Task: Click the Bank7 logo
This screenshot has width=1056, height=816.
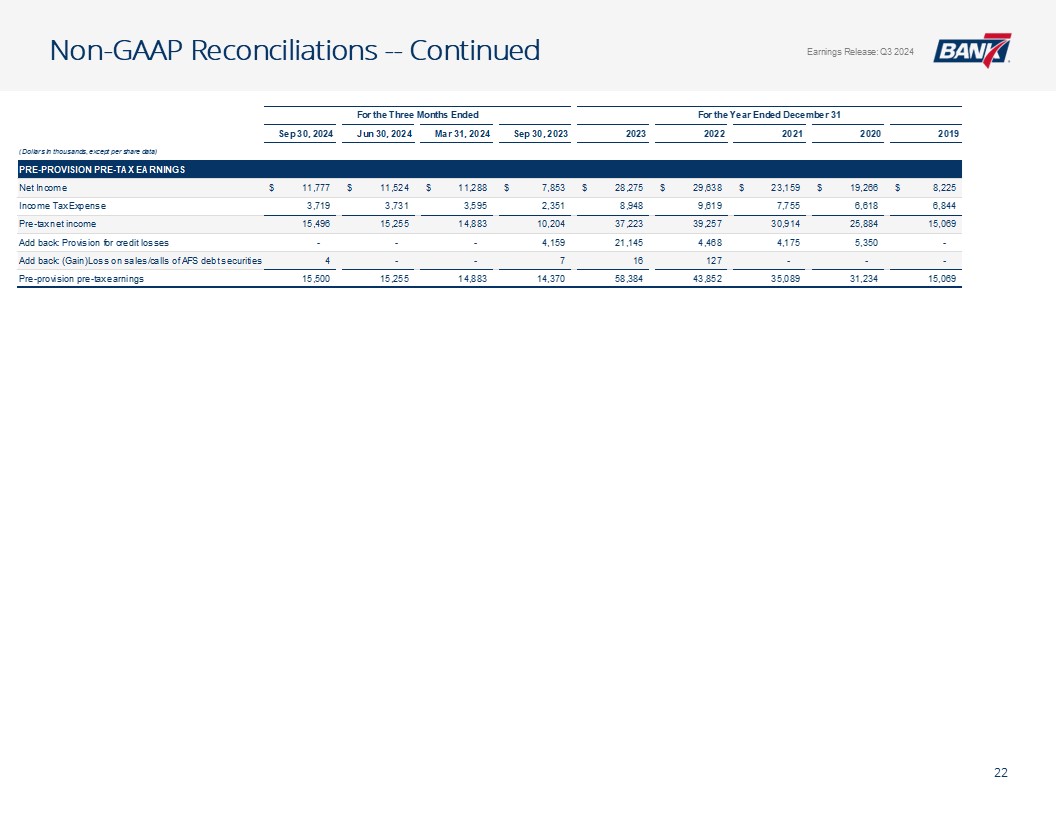Action: [972, 51]
